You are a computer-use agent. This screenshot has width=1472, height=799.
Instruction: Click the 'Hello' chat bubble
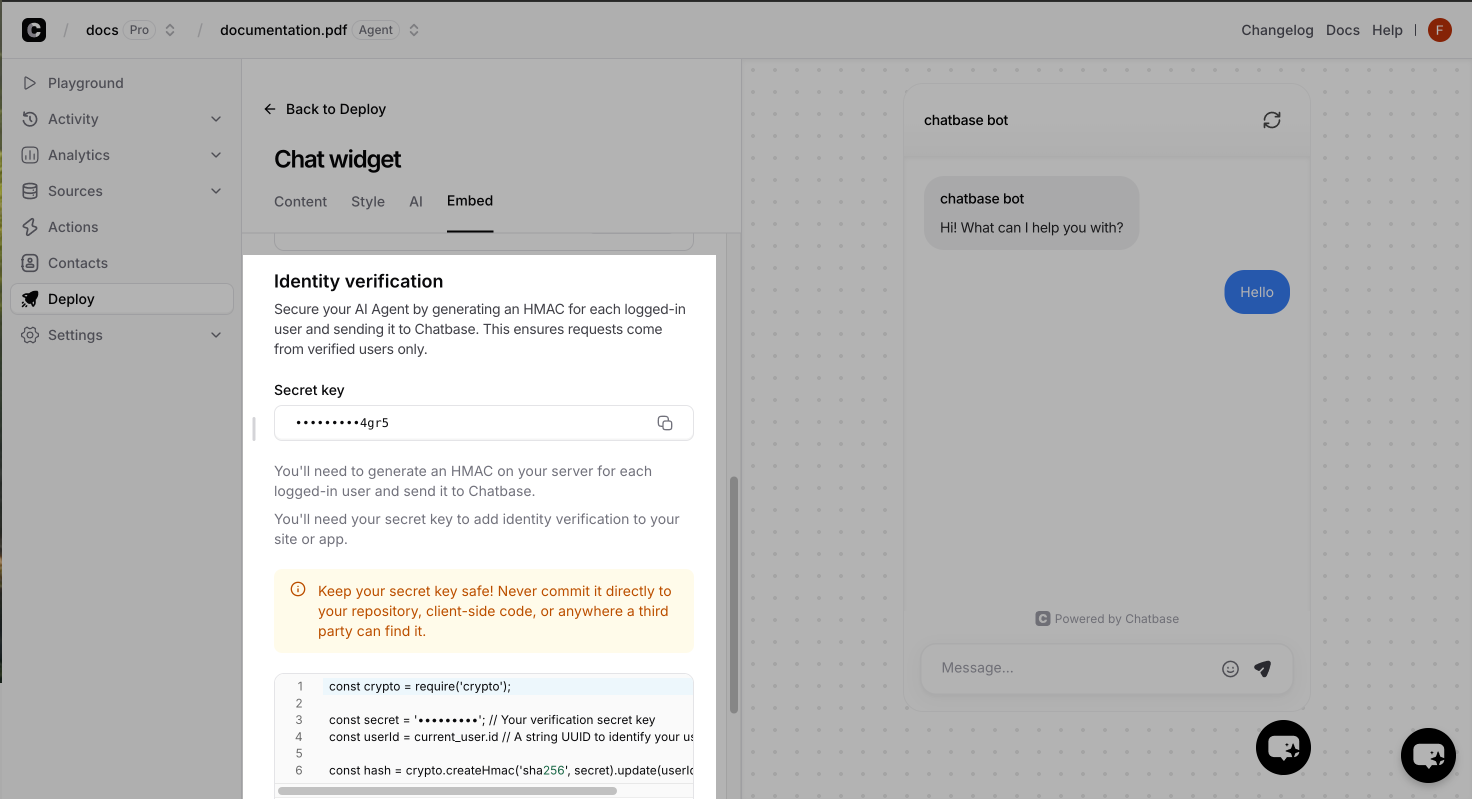point(1257,292)
